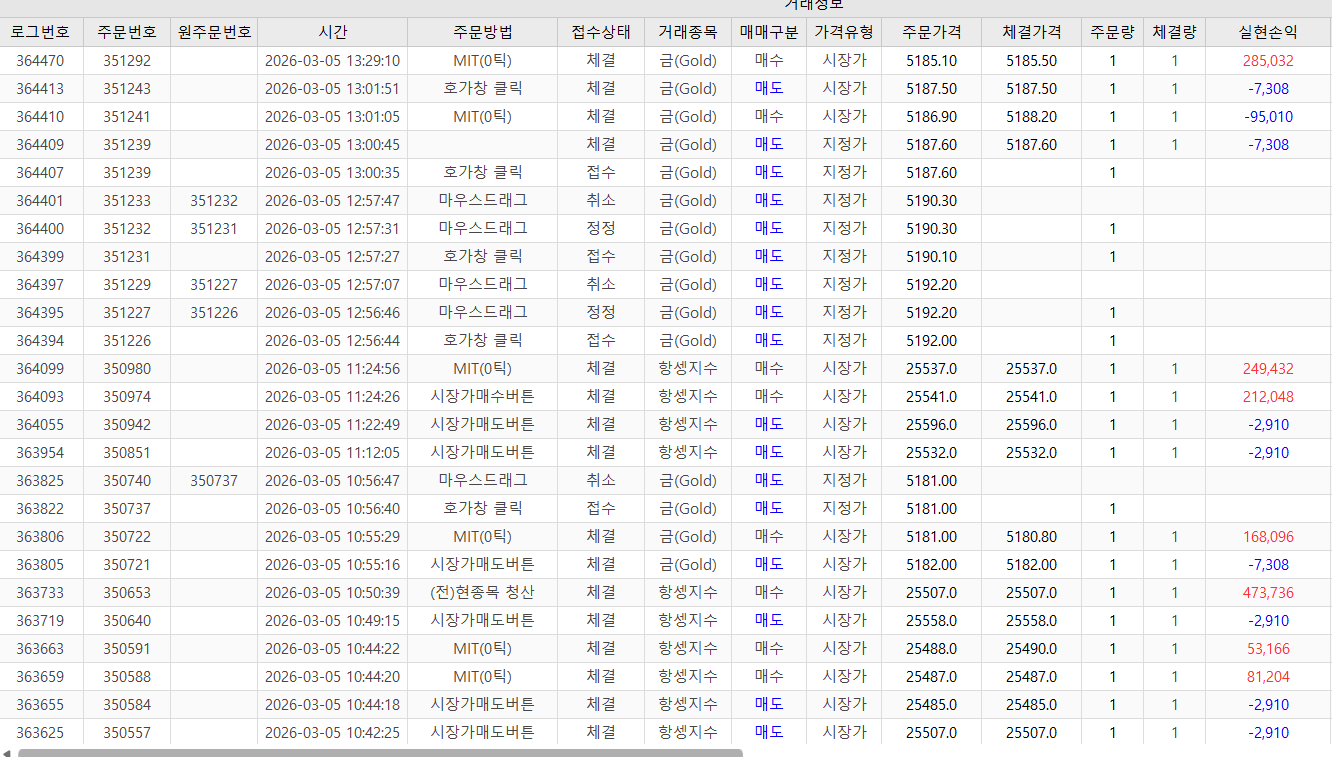The image size is (1332, 757).
Task: Click order number 351229
Action: click(x=126, y=284)
